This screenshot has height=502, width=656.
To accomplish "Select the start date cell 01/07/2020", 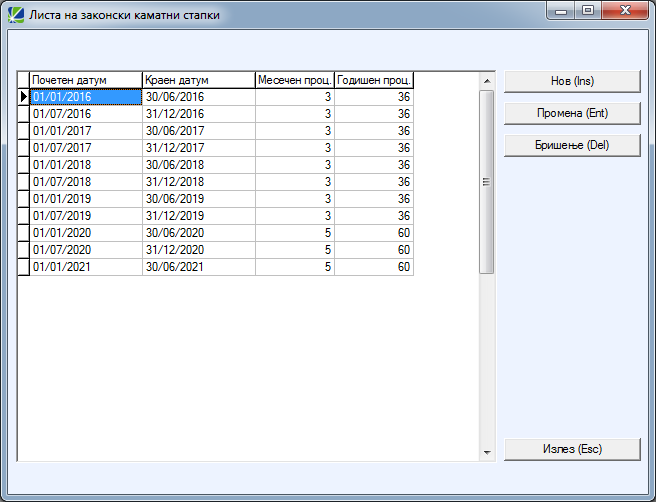I will click(x=86, y=250).
